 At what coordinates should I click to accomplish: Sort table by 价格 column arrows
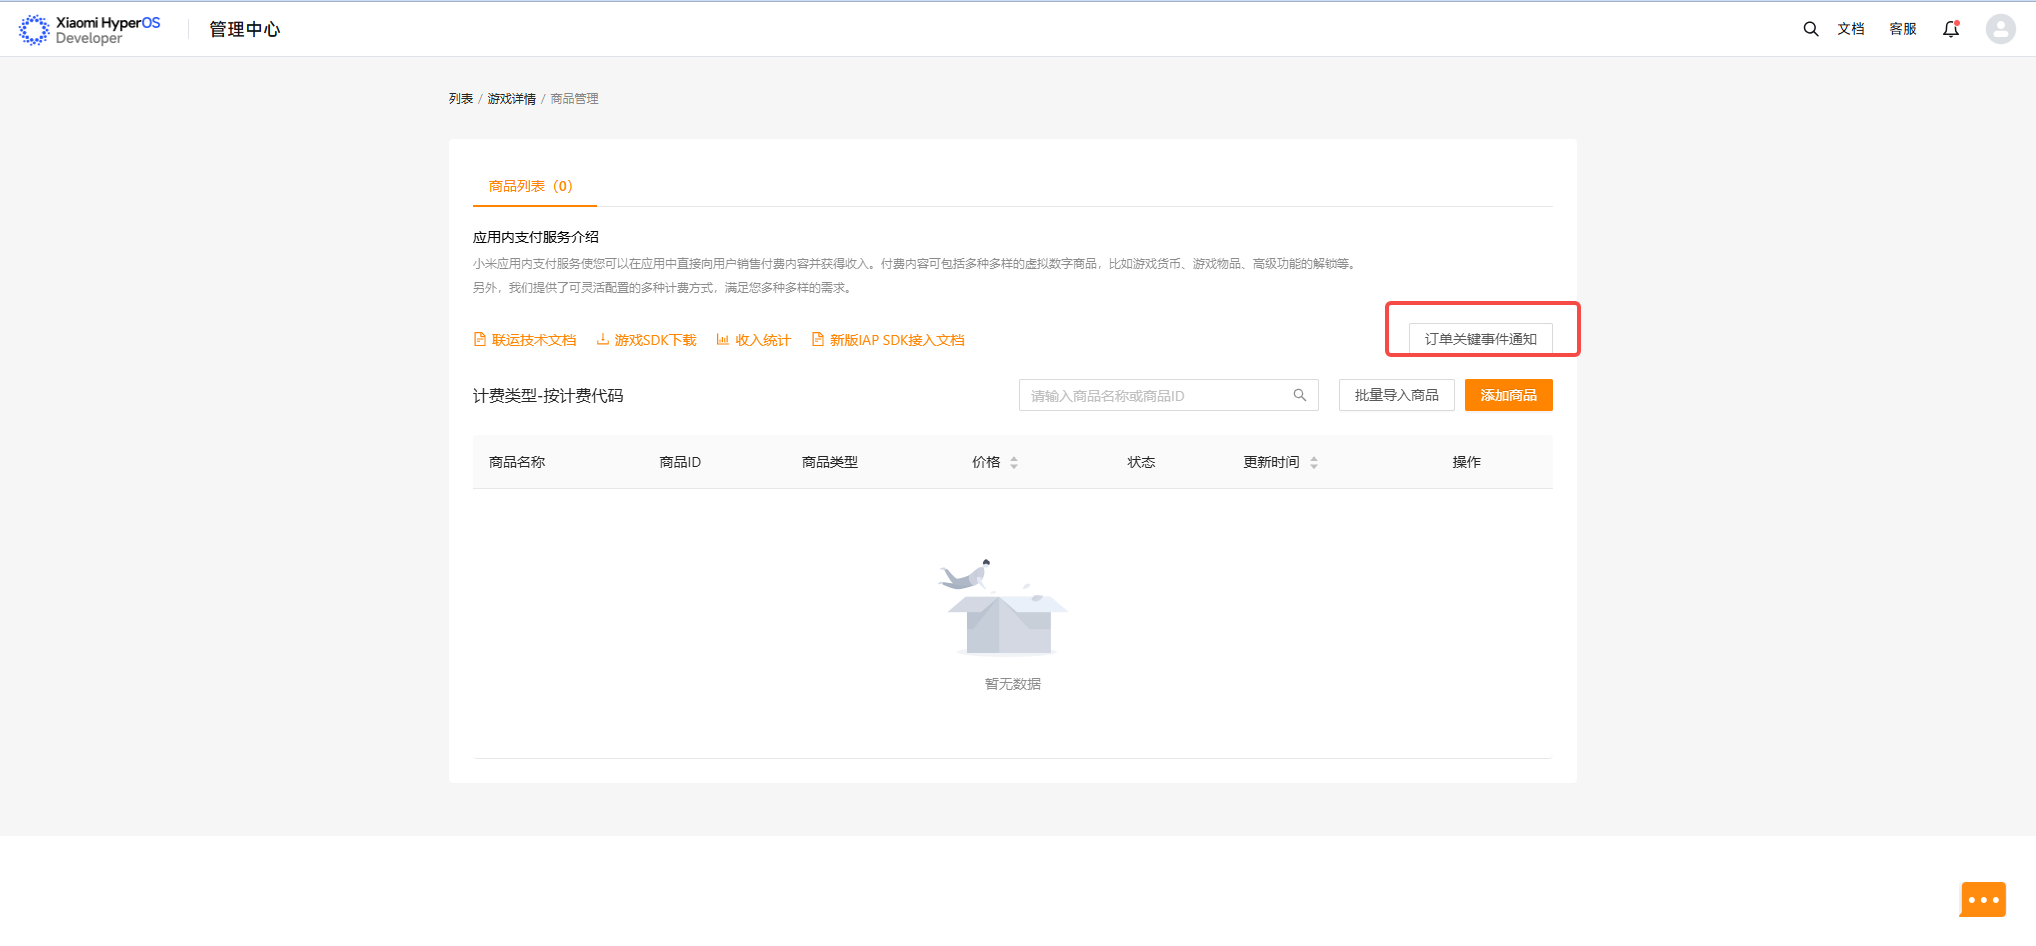coord(1014,462)
